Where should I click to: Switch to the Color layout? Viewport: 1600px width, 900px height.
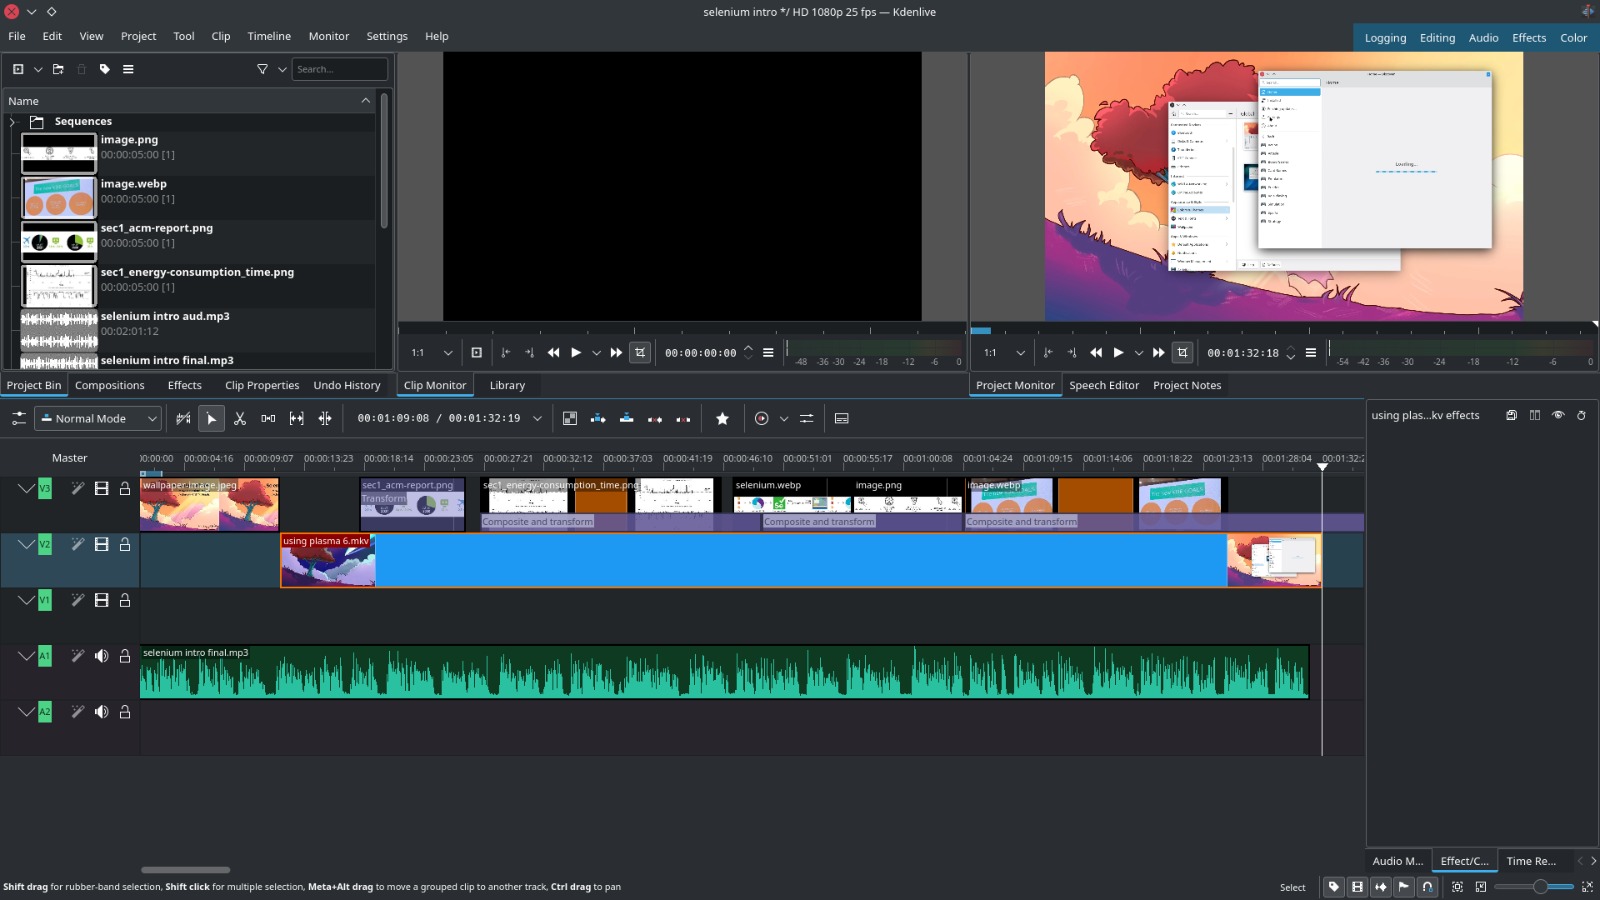[x=1573, y=38]
